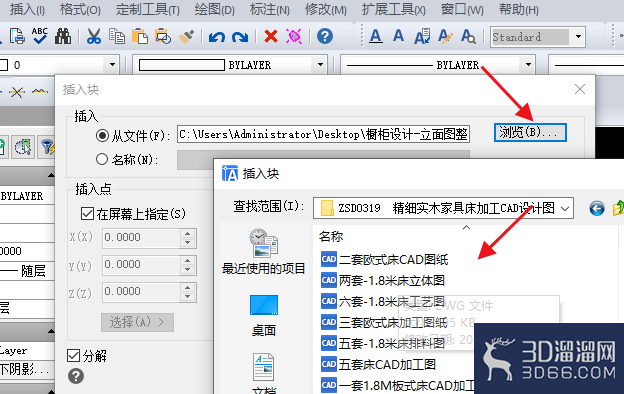
Task: Click the 选择(A) > button
Action: 137,322
